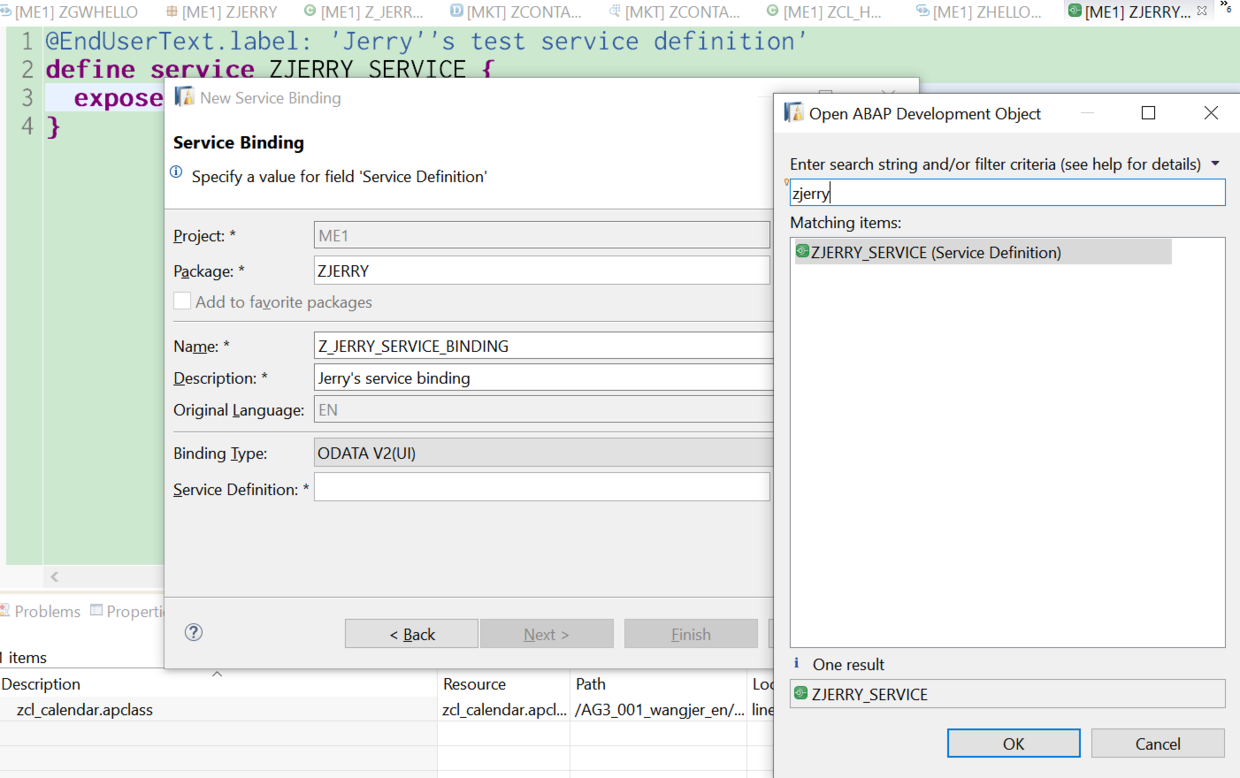
Task: Close the Open ABAP Development Object dialog
Action: (x=1211, y=113)
